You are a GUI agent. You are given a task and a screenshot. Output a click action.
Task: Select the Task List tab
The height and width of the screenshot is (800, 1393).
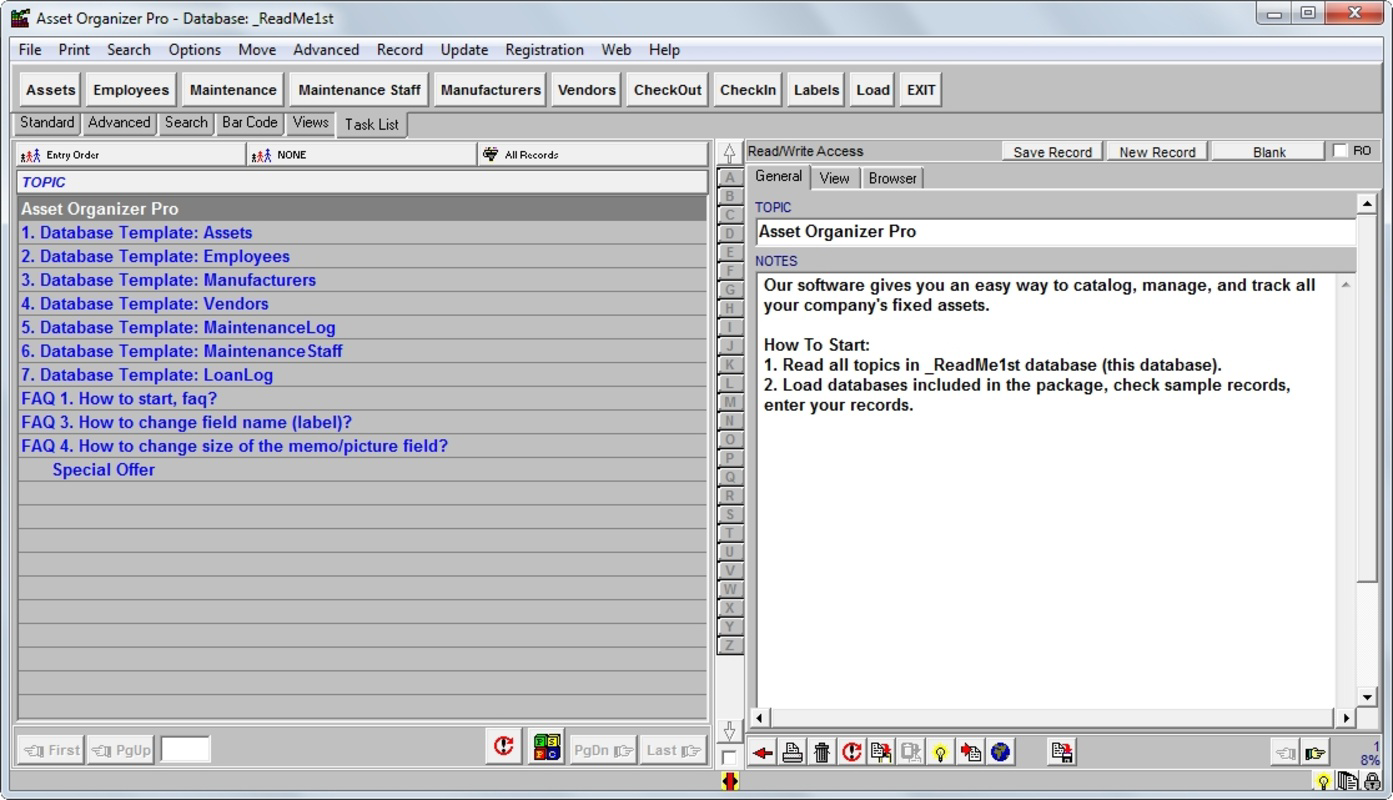tap(372, 124)
